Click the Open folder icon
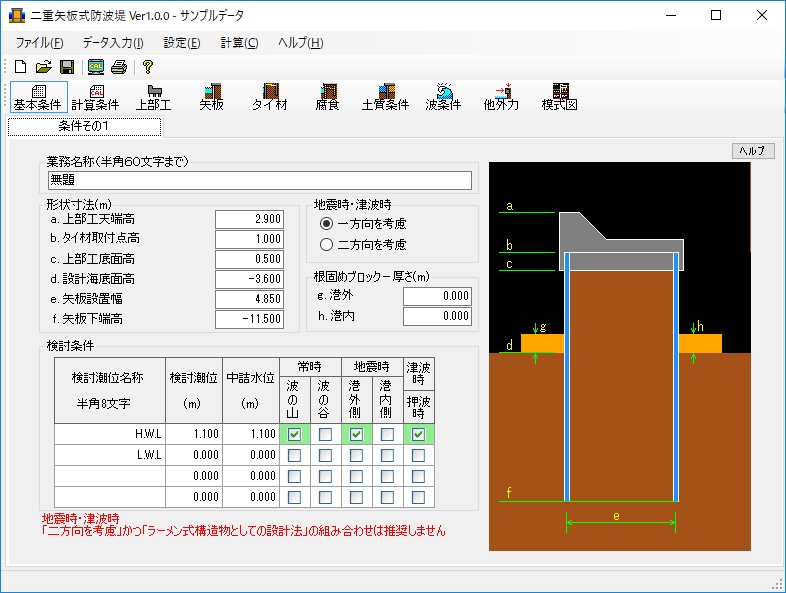Image resolution: width=786 pixels, height=593 pixels. tap(44, 67)
